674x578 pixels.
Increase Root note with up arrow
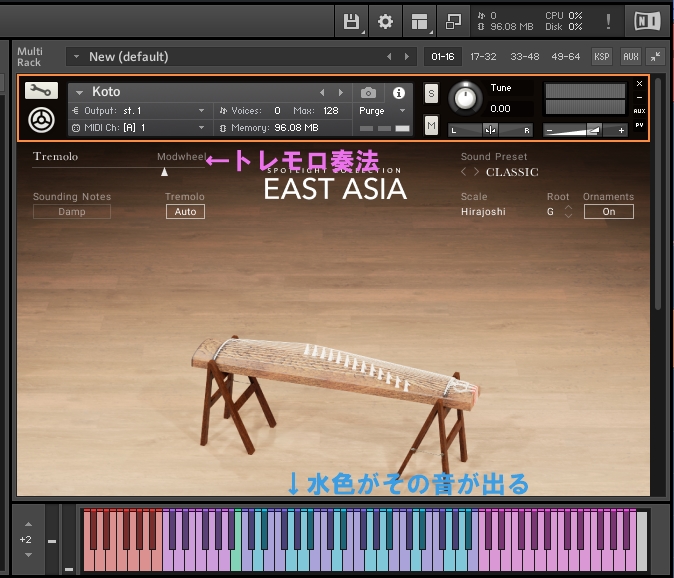pos(568,208)
